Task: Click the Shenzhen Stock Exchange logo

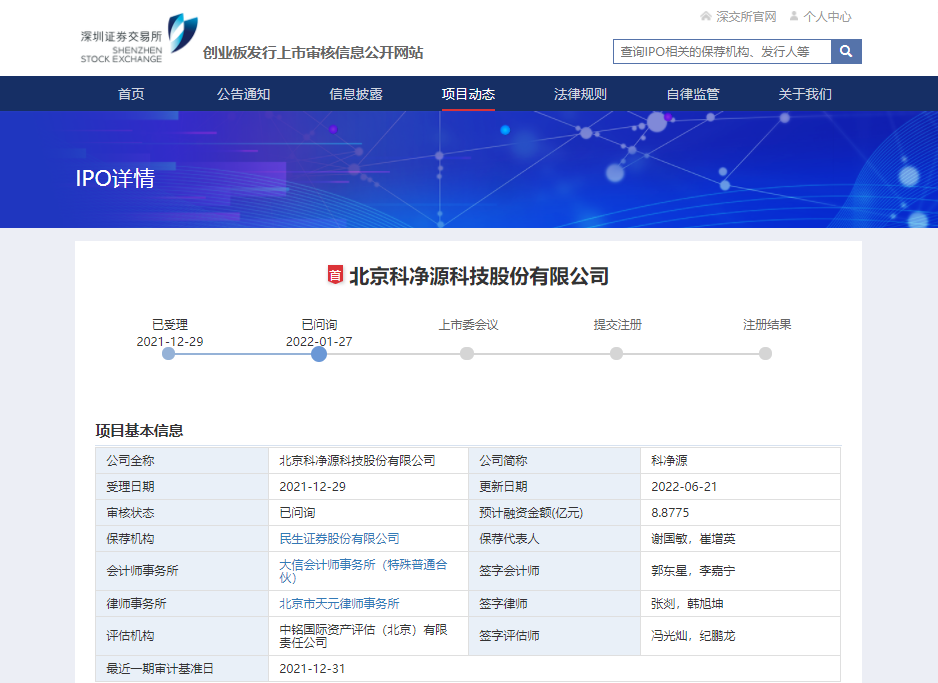Action: coord(139,38)
